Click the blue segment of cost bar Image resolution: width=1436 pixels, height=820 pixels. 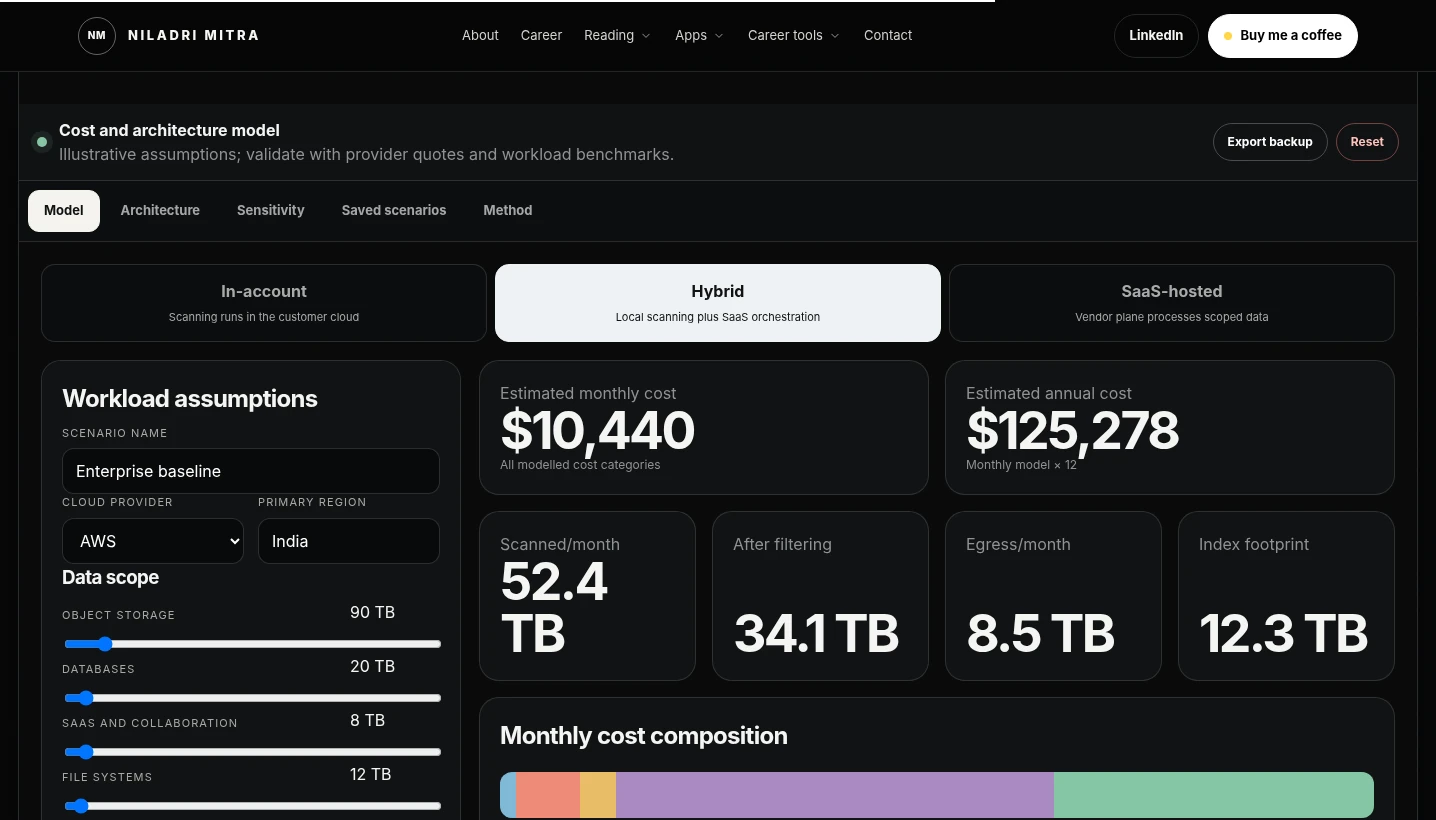[x=508, y=795]
